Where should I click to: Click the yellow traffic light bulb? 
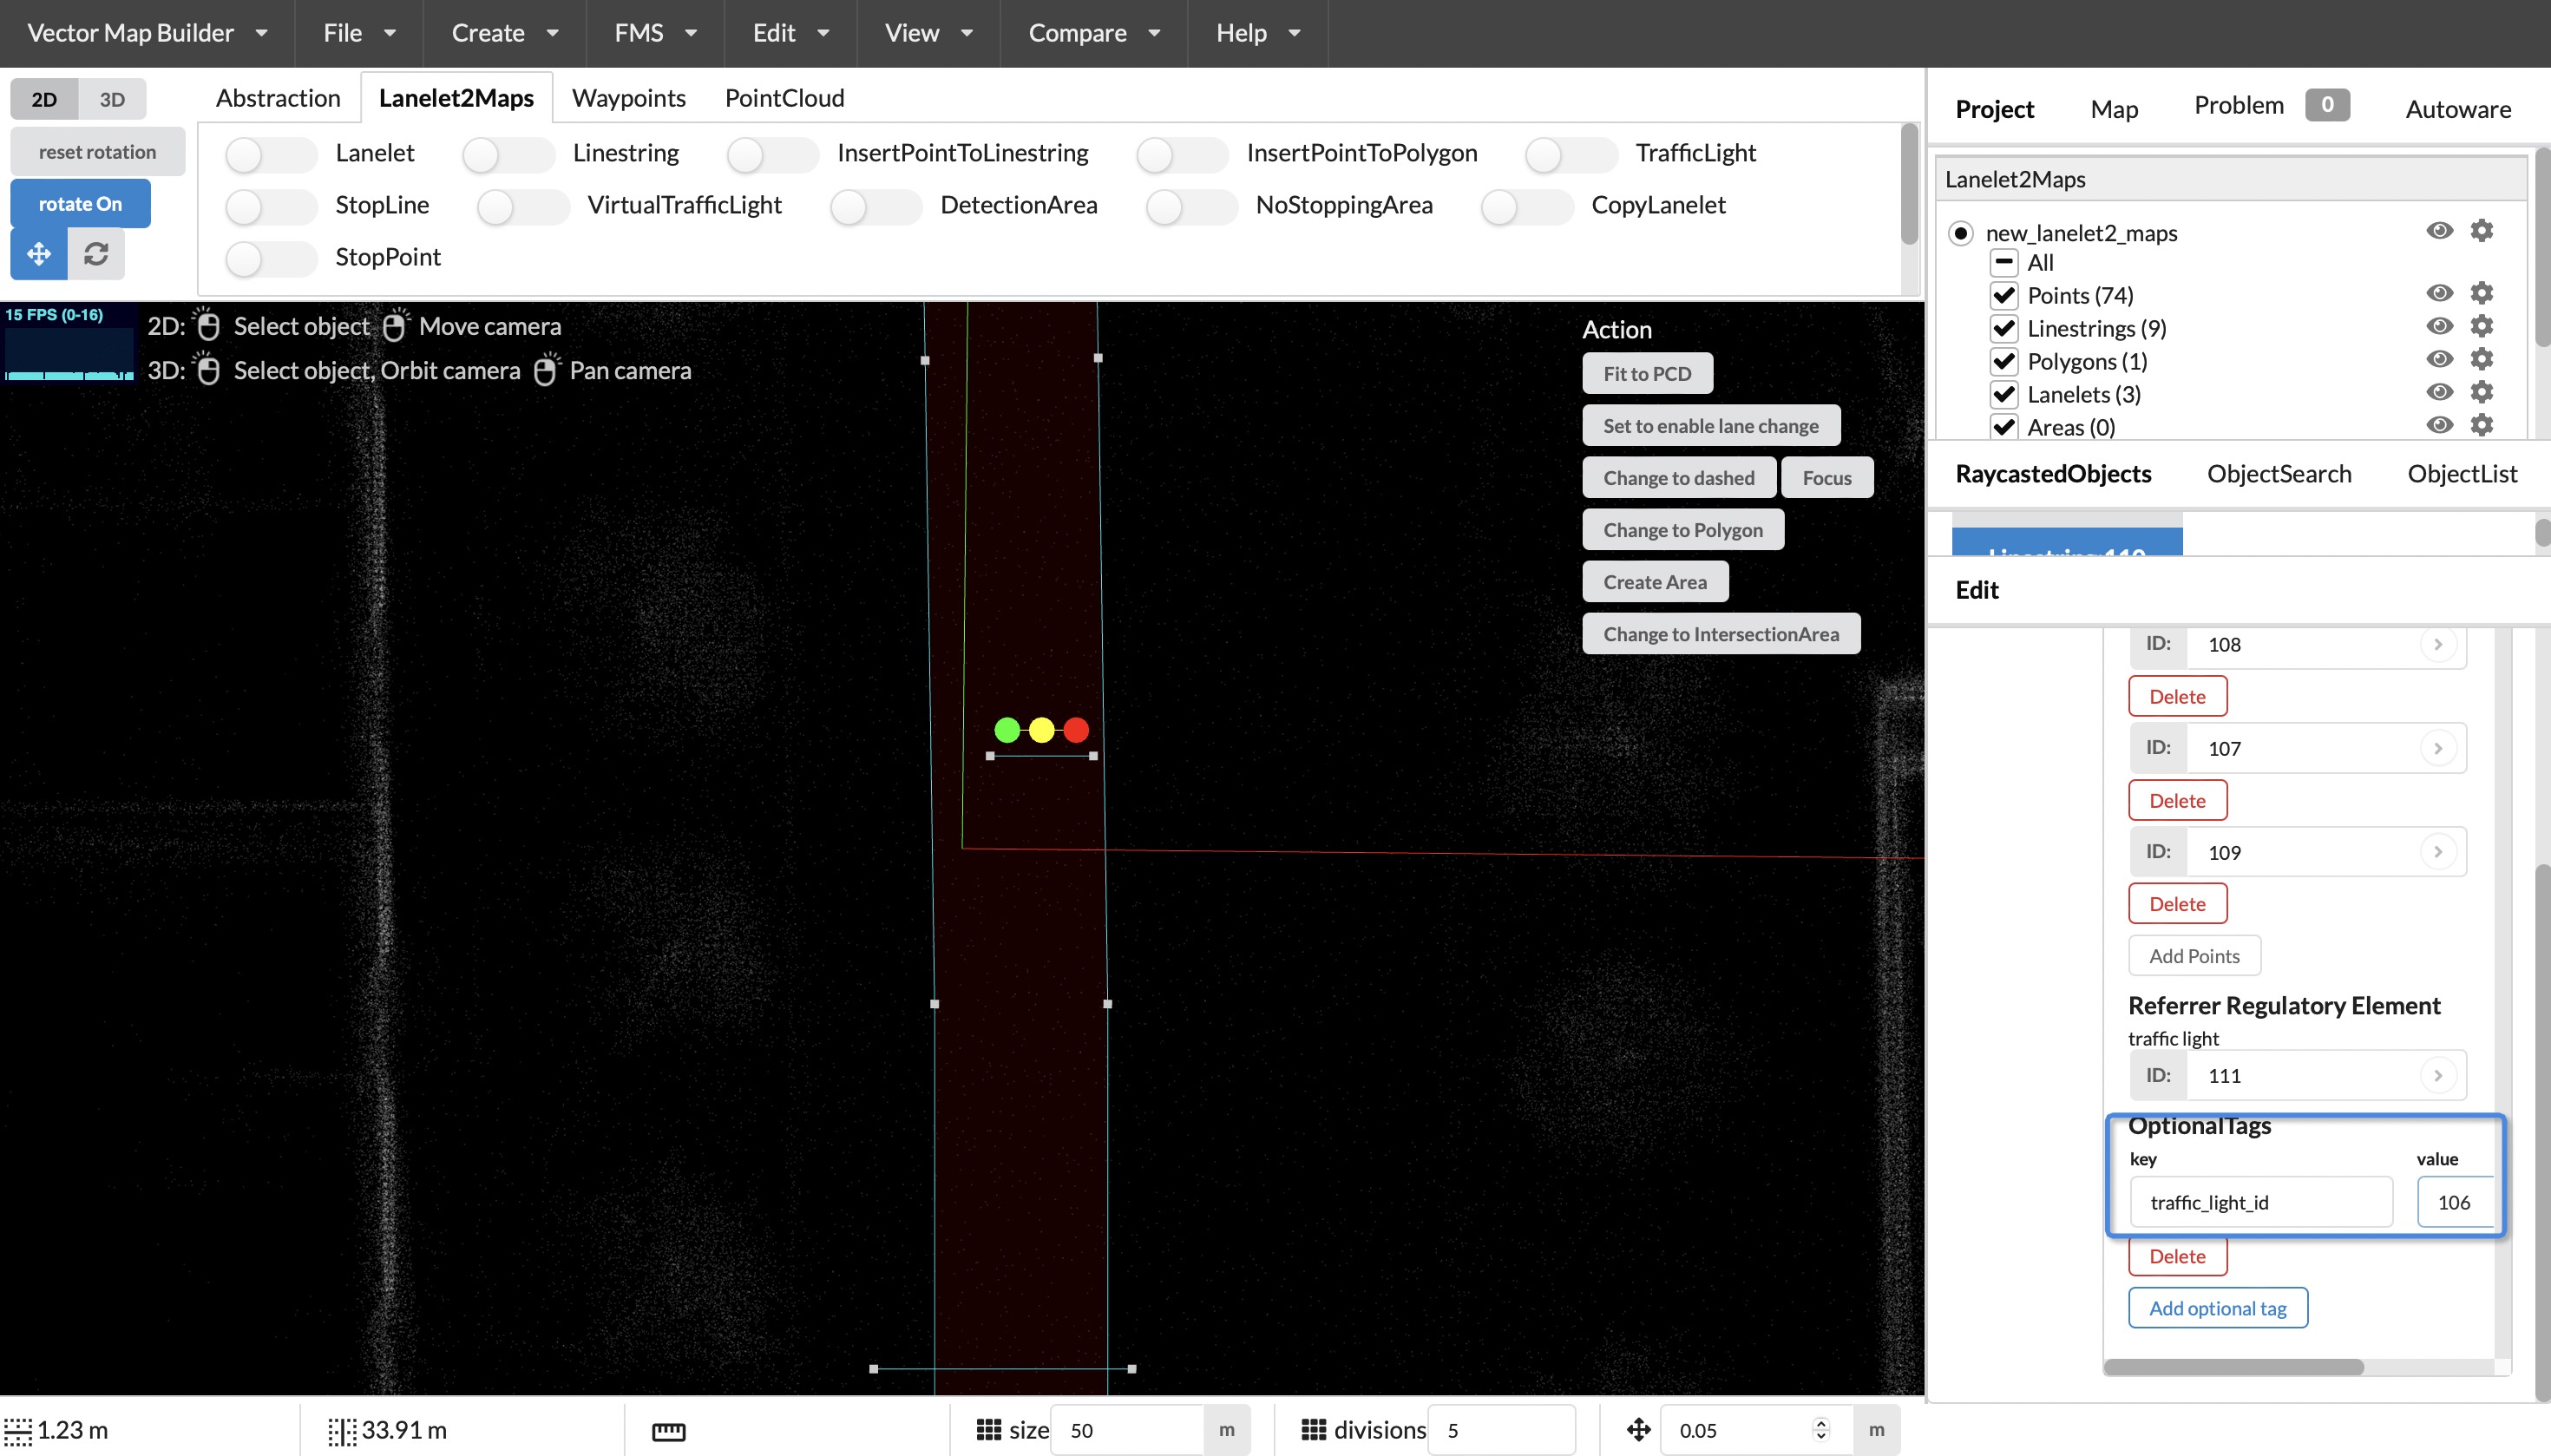click(1041, 730)
